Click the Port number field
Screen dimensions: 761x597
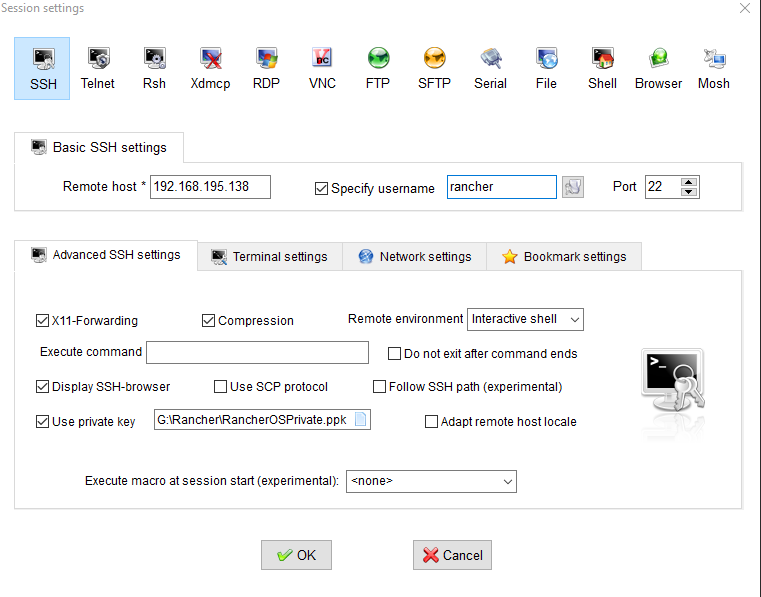[663, 187]
